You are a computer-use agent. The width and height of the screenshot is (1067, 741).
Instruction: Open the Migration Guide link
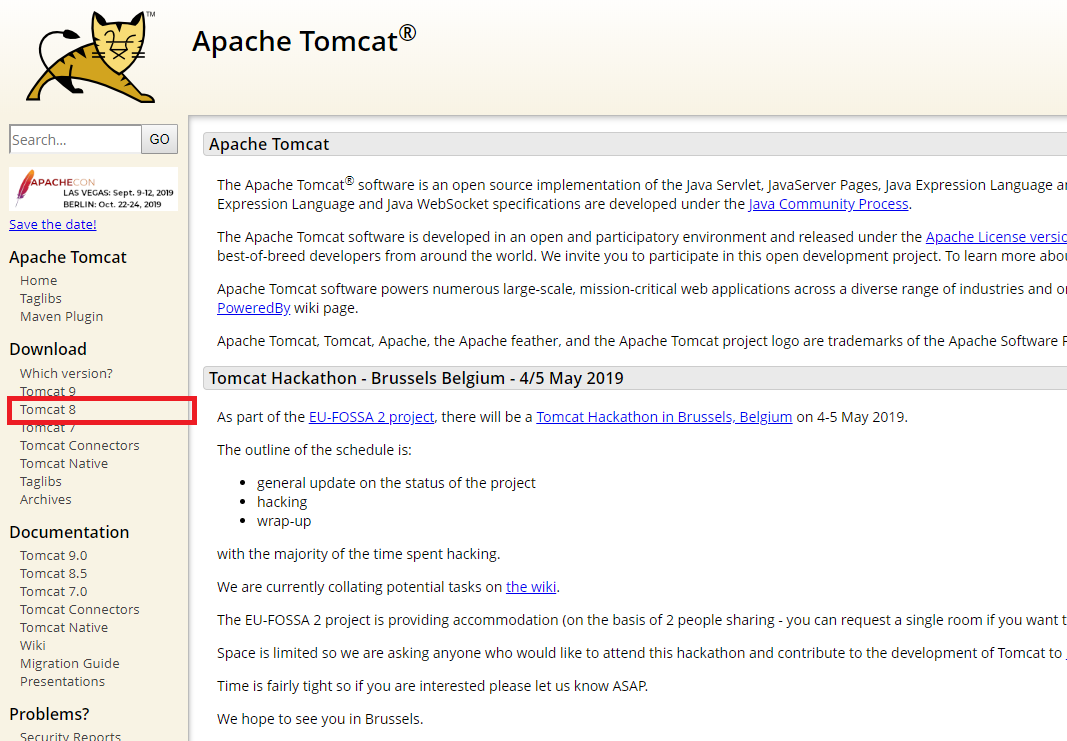70,663
